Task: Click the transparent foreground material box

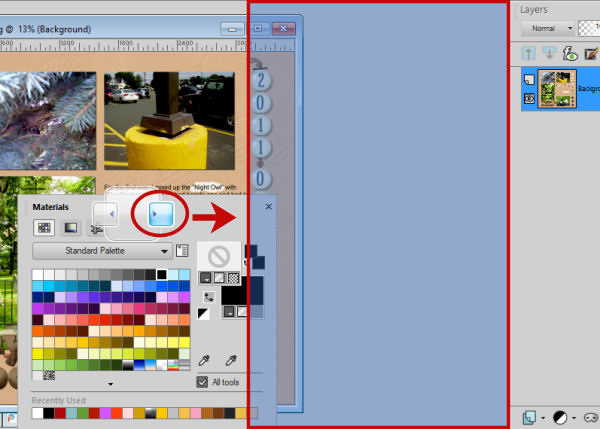Action: coord(219,256)
